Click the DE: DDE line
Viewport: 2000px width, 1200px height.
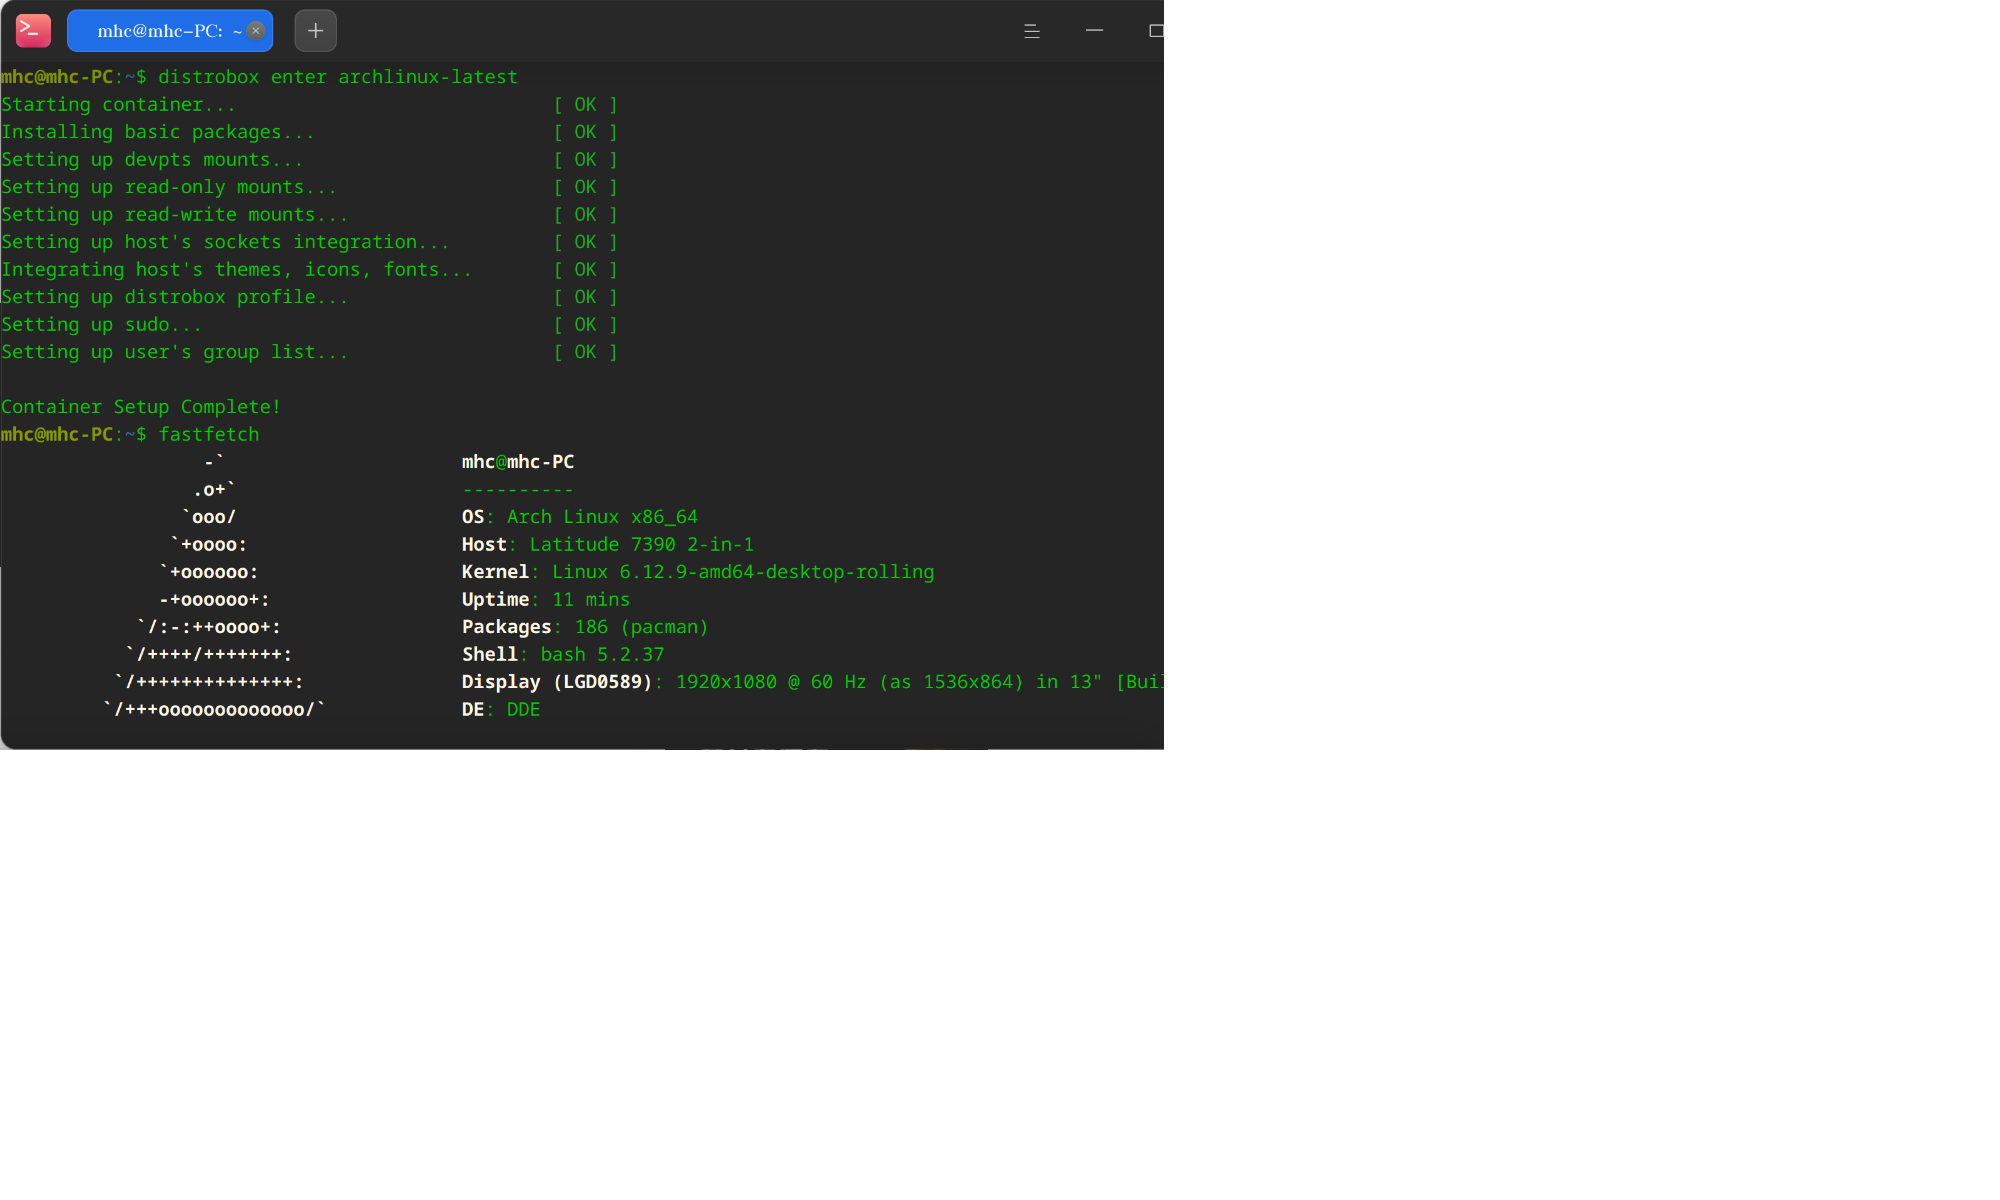500,709
